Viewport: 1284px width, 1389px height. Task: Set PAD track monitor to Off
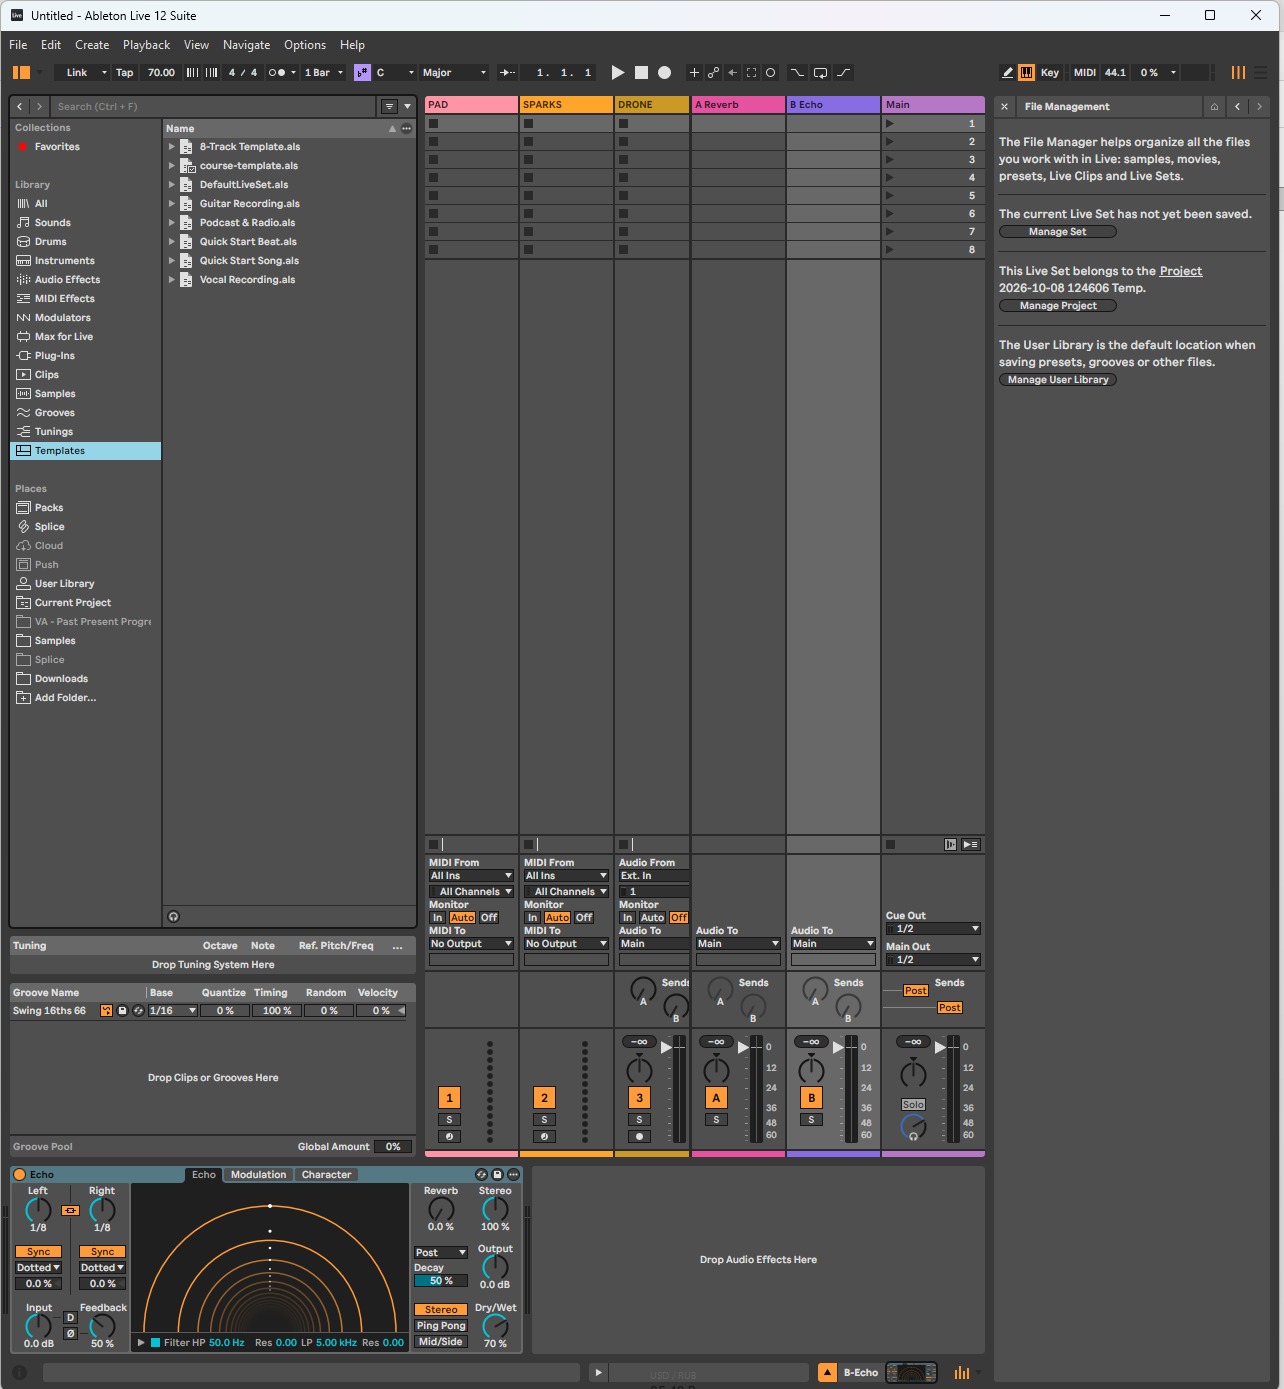[x=489, y=918]
